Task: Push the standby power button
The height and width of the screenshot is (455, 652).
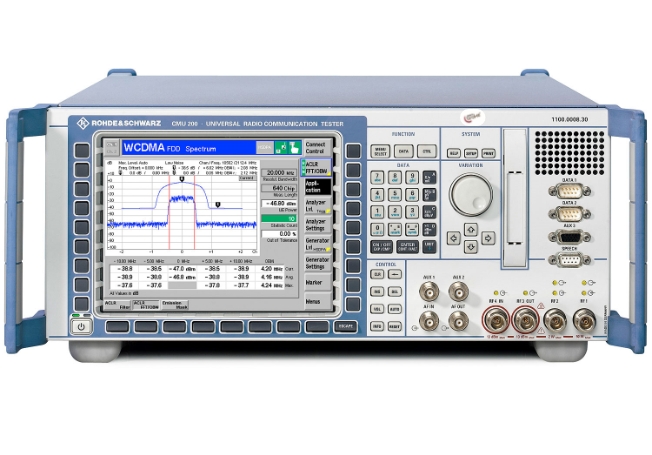Action: (x=81, y=327)
